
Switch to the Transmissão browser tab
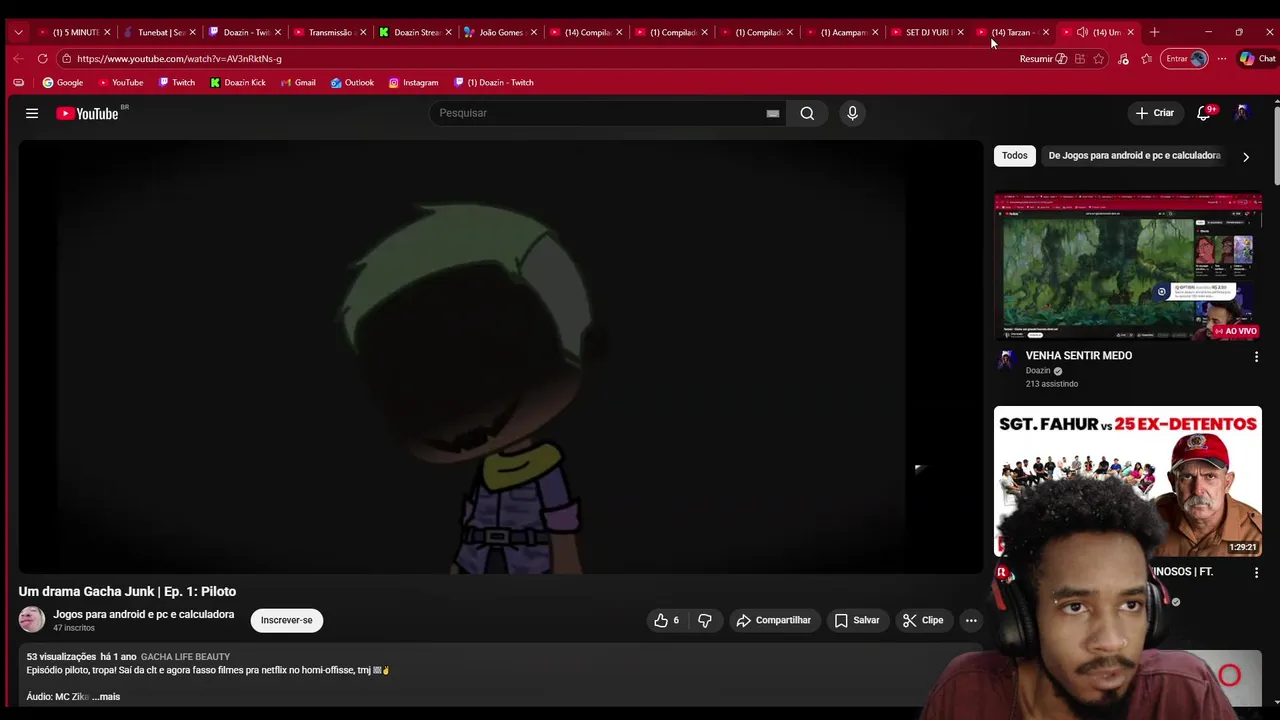coord(330,32)
